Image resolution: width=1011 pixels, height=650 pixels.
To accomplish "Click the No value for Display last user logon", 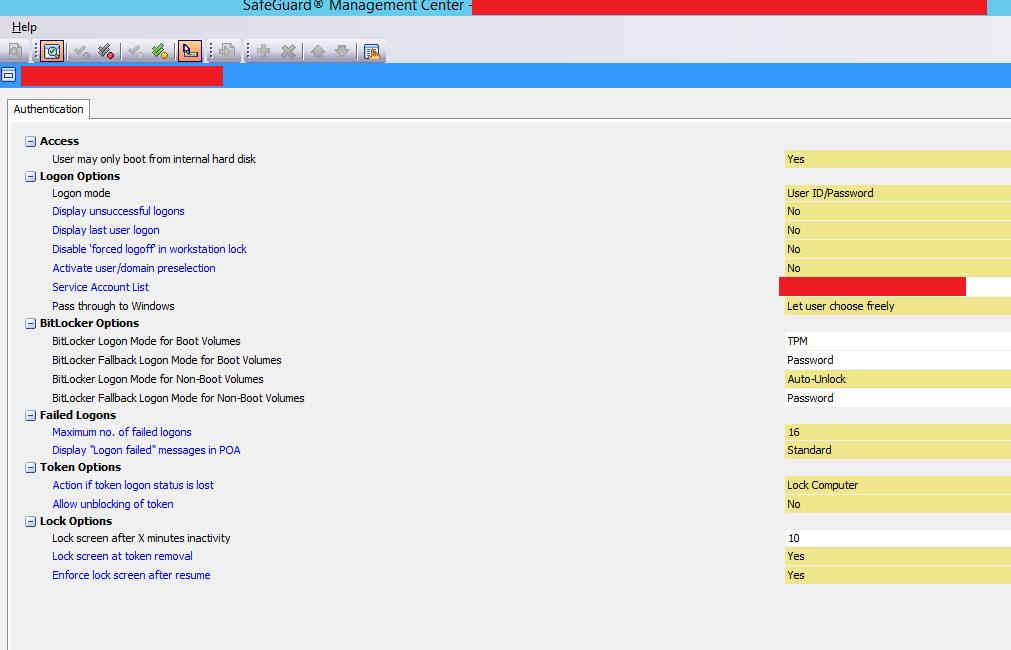I will point(898,230).
